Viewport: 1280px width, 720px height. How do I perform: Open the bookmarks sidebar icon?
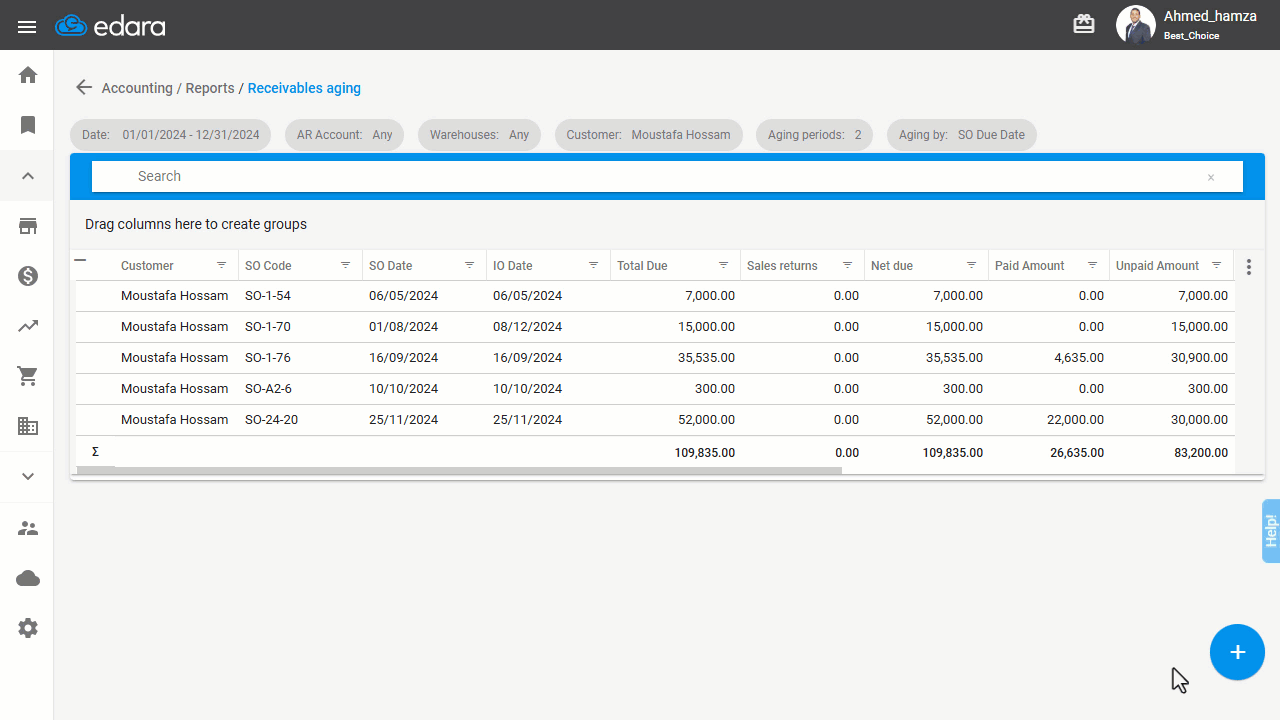coord(28,125)
